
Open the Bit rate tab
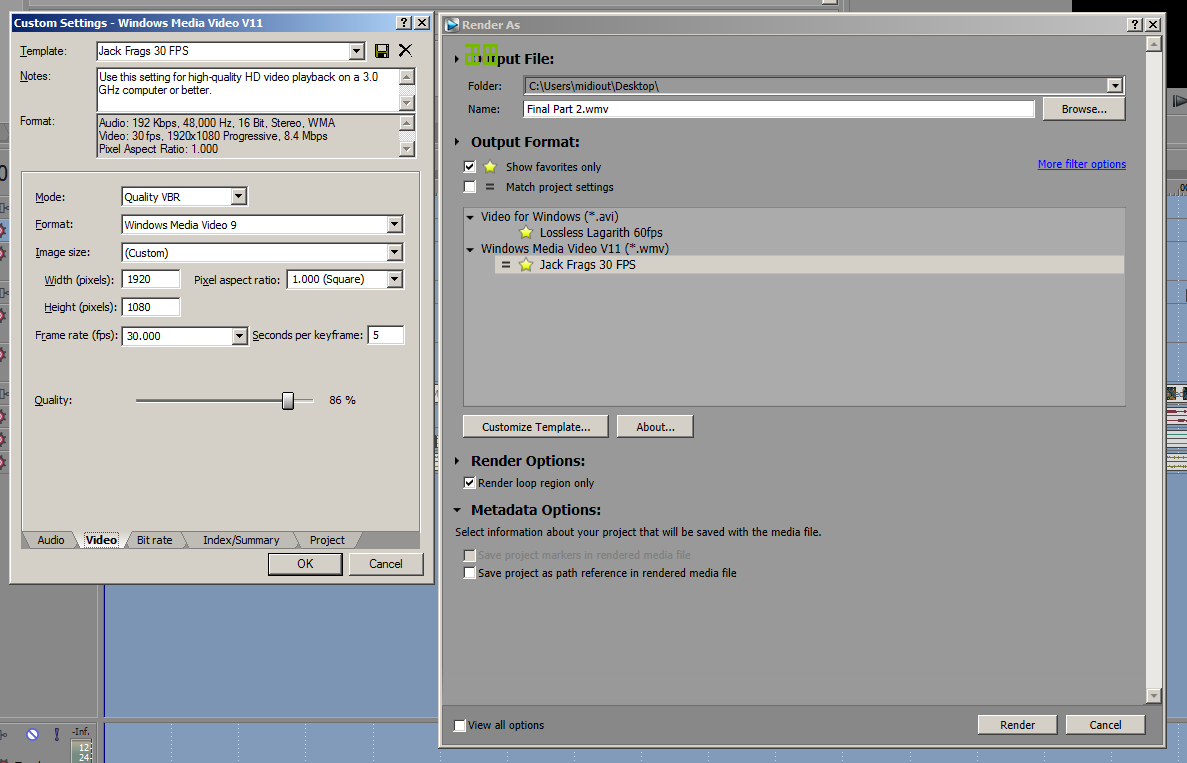coord(154,540)
